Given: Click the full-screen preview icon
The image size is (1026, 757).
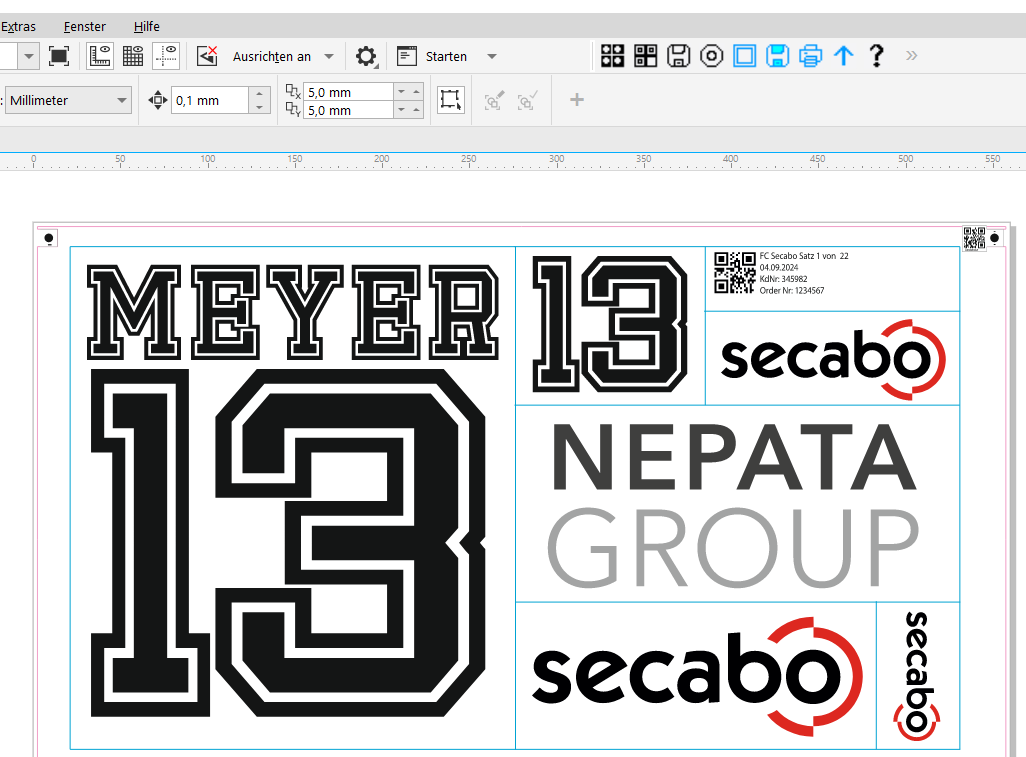Looking at the screenshot, I should tap(59, 56).
